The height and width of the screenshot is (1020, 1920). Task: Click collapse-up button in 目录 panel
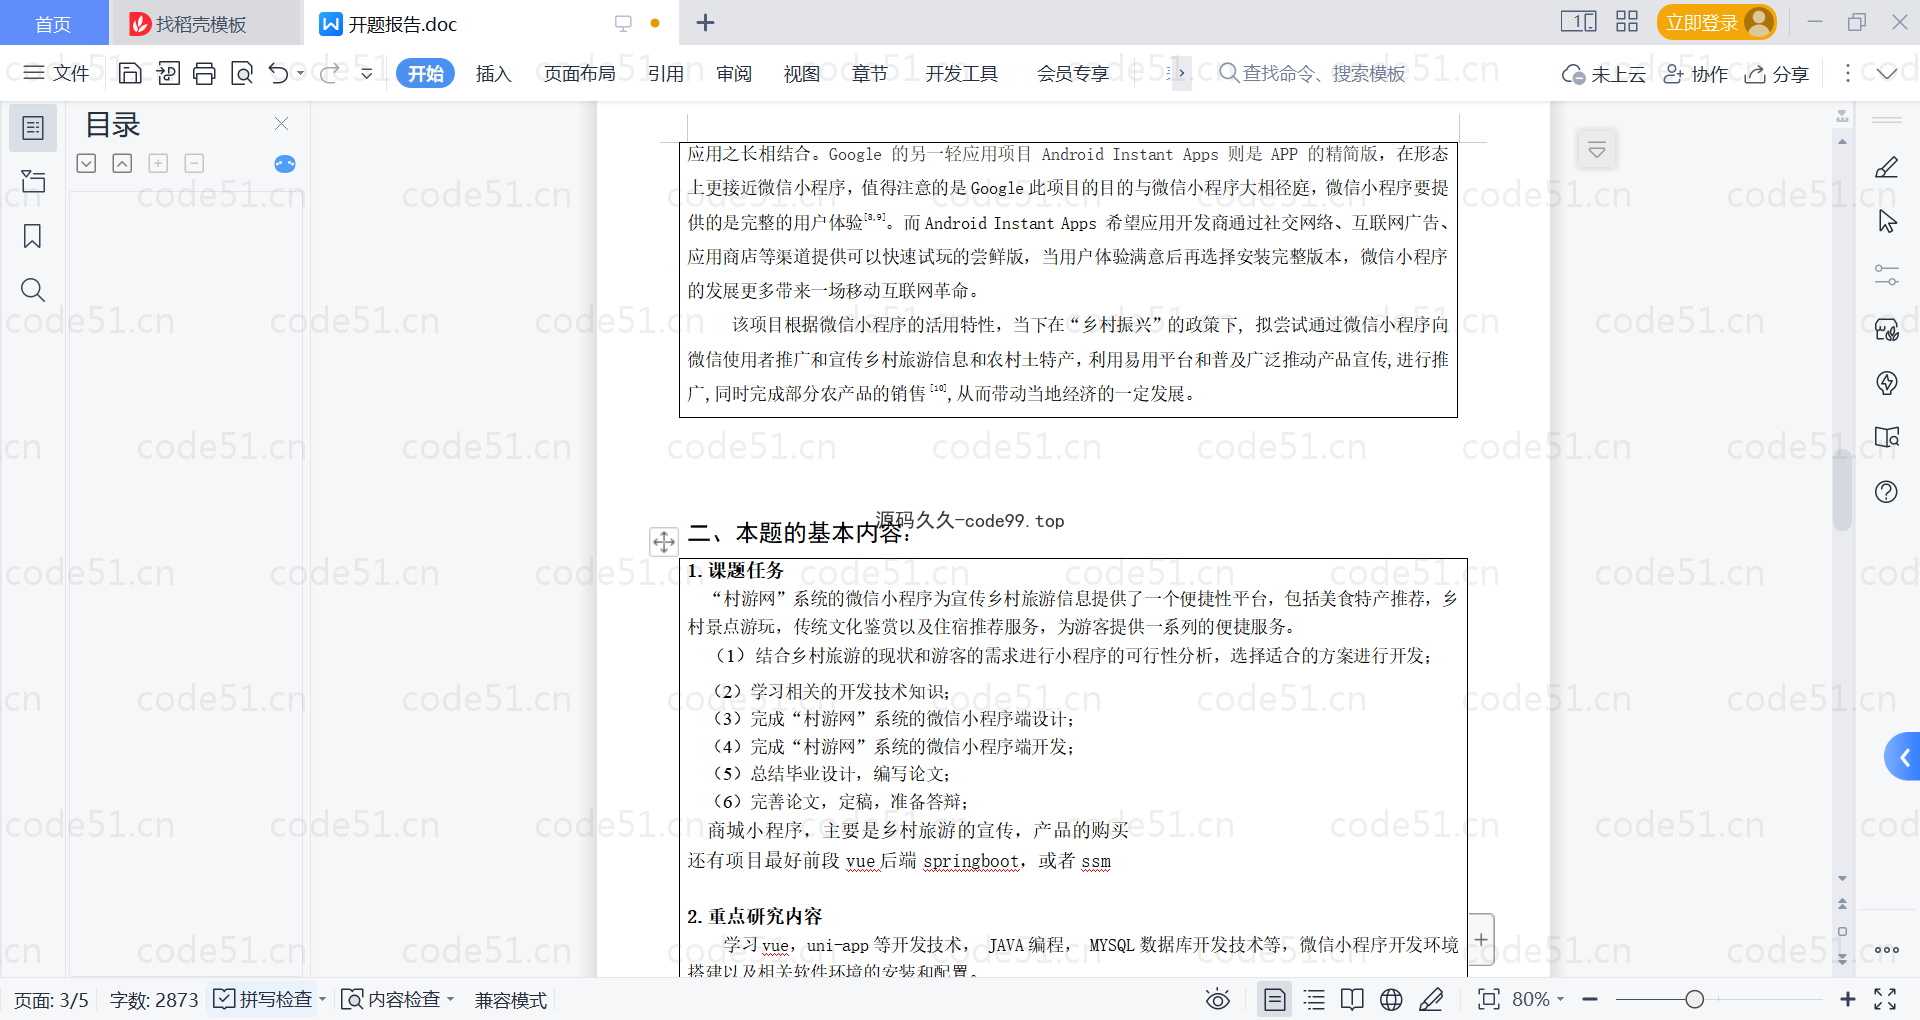[122, 163]
